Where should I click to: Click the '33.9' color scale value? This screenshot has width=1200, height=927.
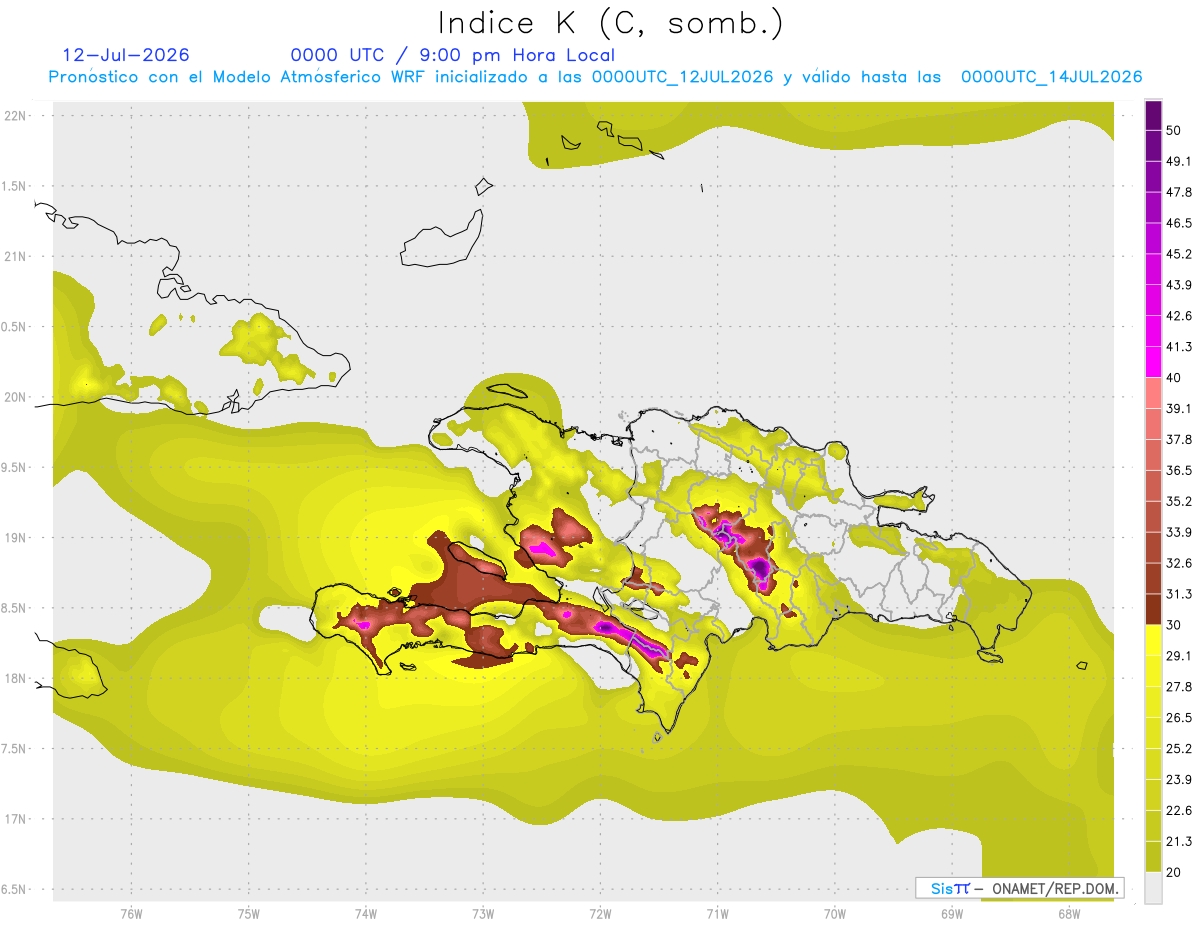coord(1179,532)
